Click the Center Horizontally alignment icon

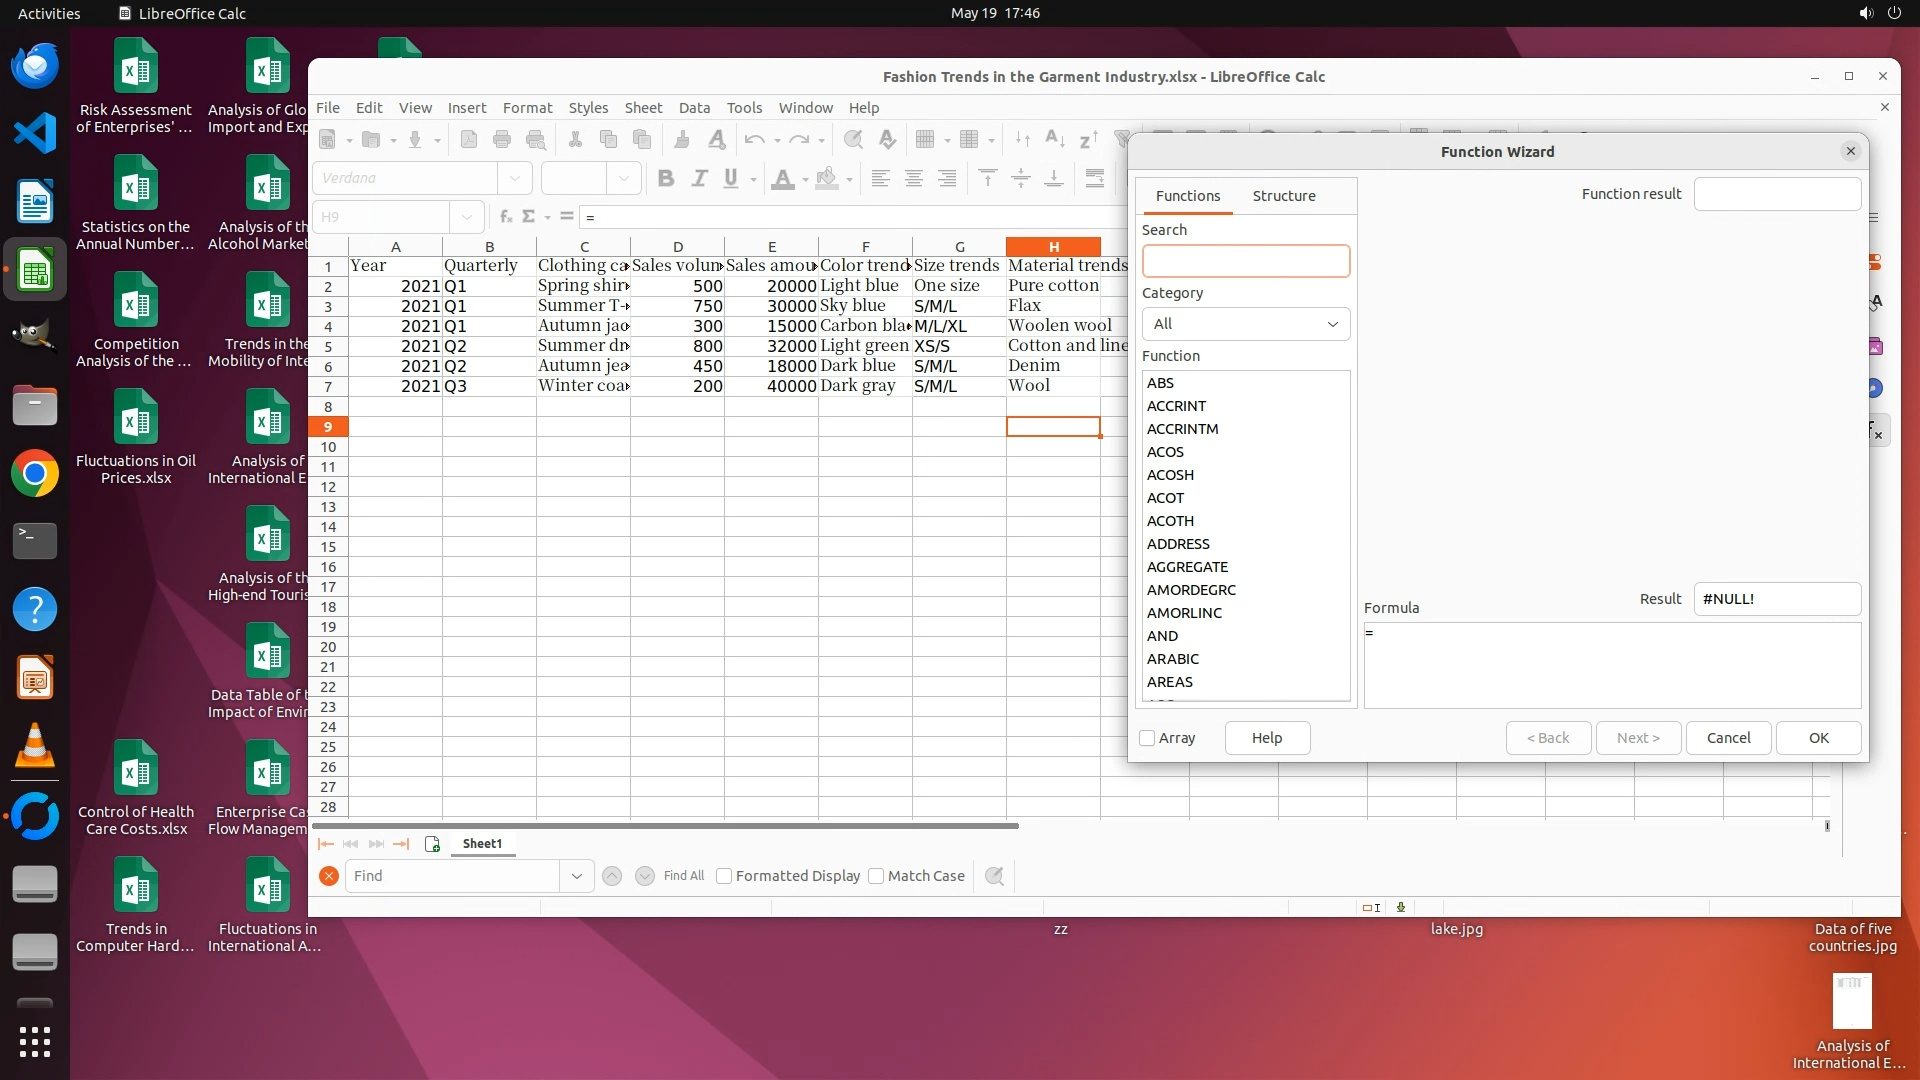913,178
